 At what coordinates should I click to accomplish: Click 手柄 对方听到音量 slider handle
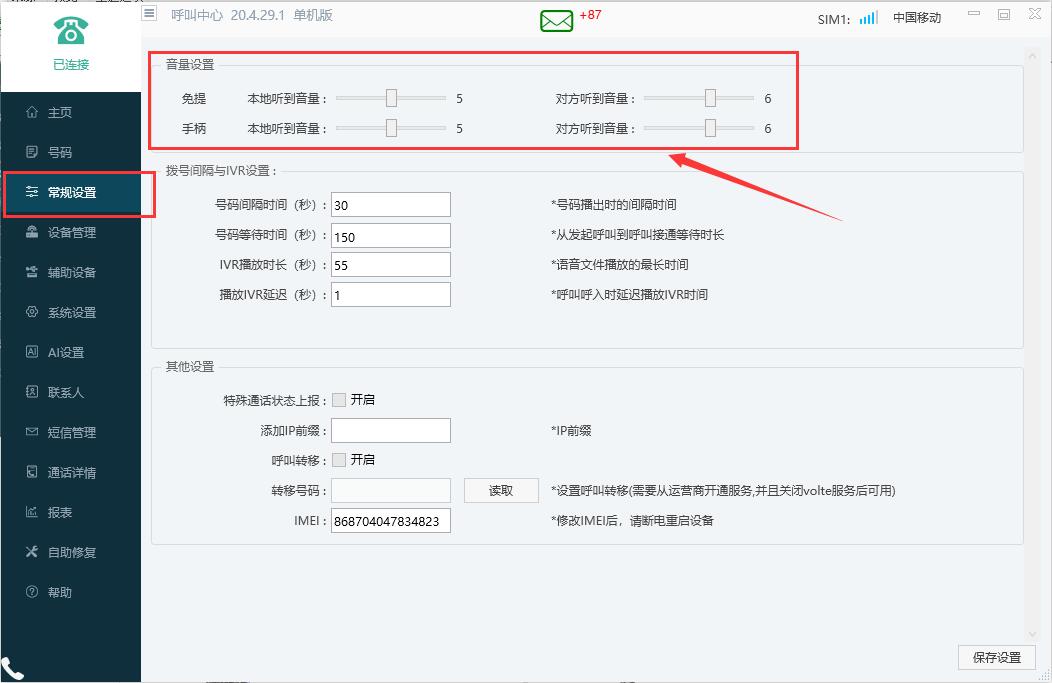[710, 127]
